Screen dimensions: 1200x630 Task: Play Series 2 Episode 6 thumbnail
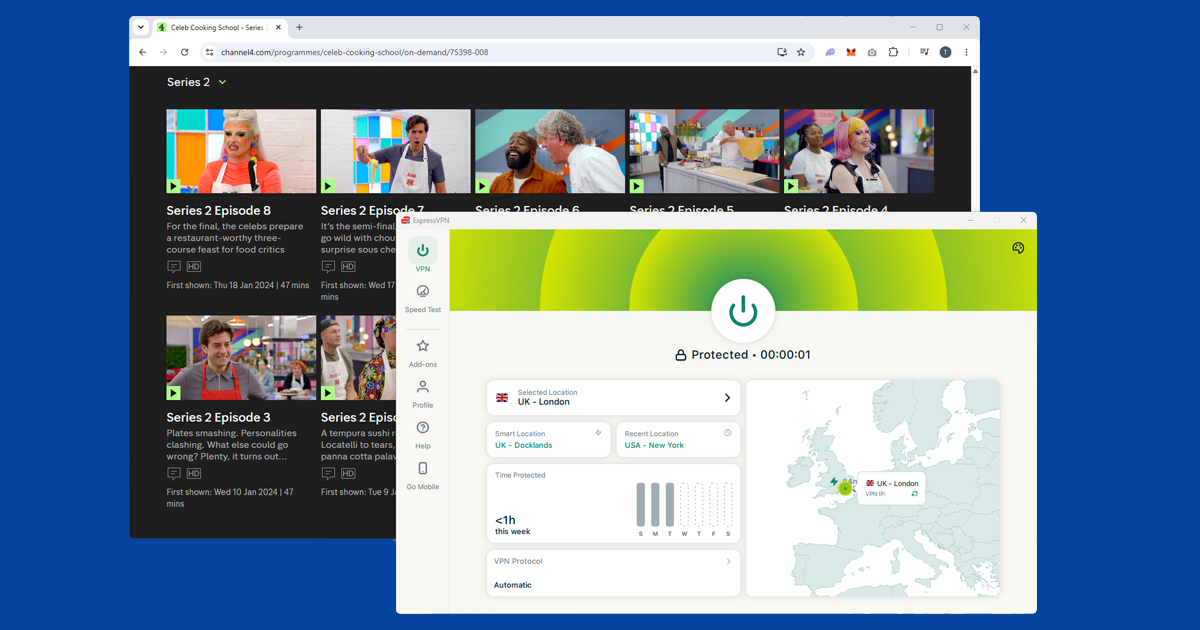tap(550, 151)
